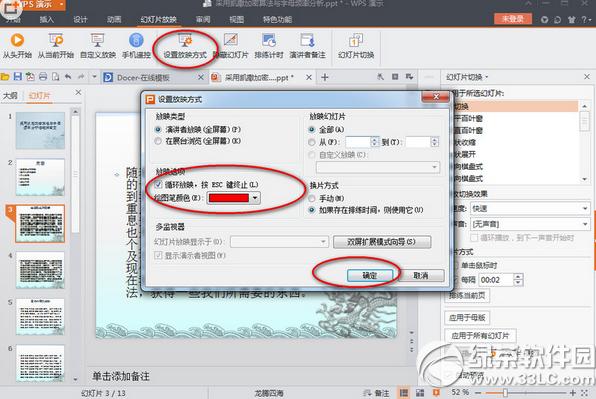Select 如果存在排练时间，则使用它 radio button
This screenshot has height=399, width=596.
(x=312, y=210)
